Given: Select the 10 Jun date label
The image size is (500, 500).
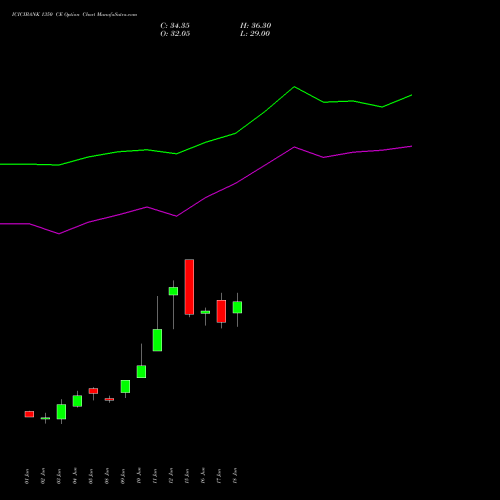Looking at the screenshot, I should tap(139, 476).
